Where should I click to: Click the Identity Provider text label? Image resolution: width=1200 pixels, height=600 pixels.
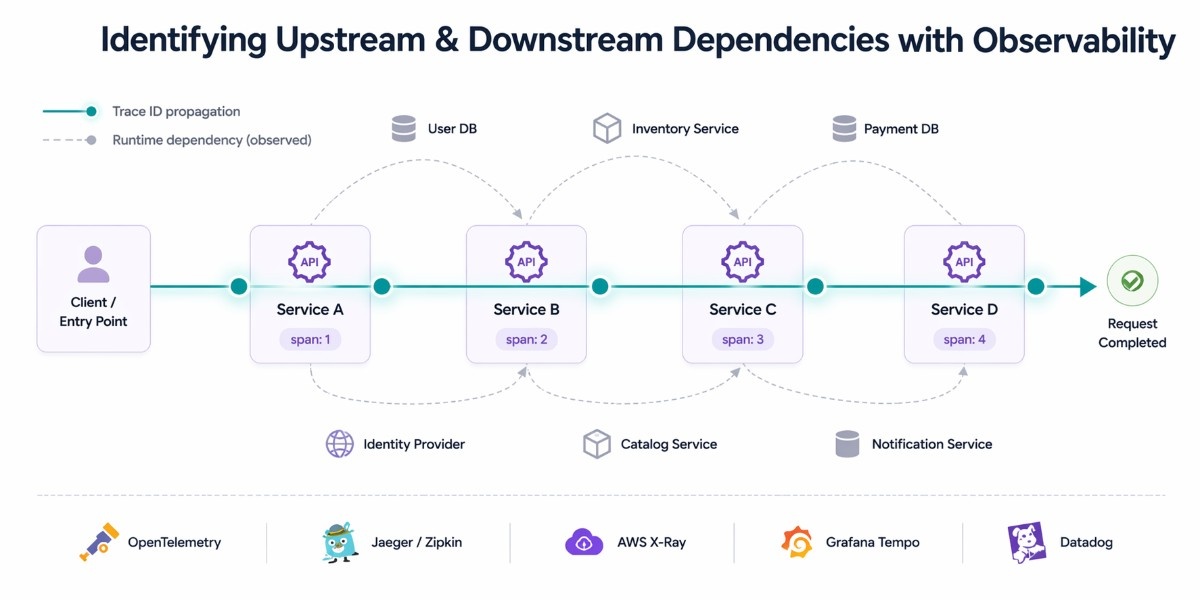414,444
